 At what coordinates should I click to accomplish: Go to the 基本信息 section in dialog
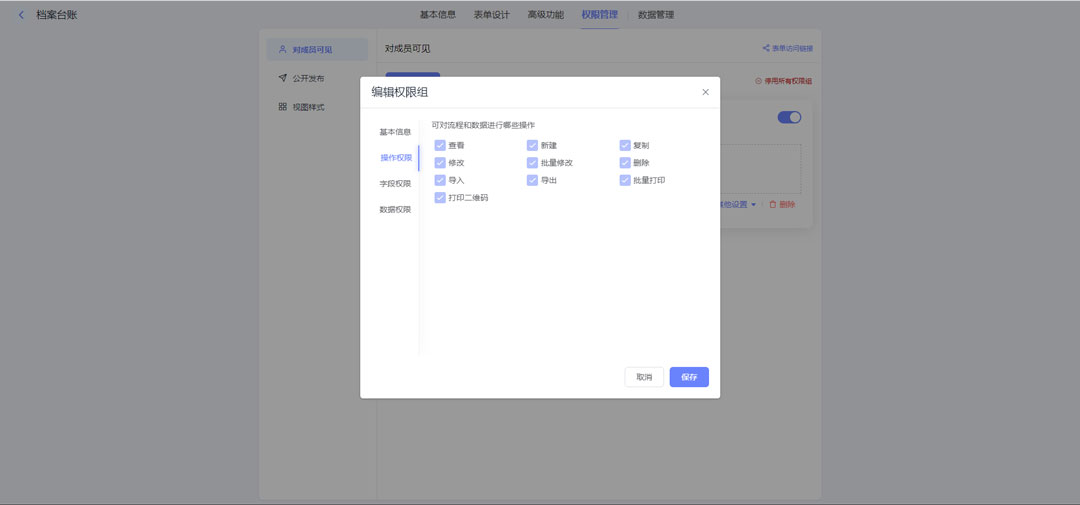394,132
